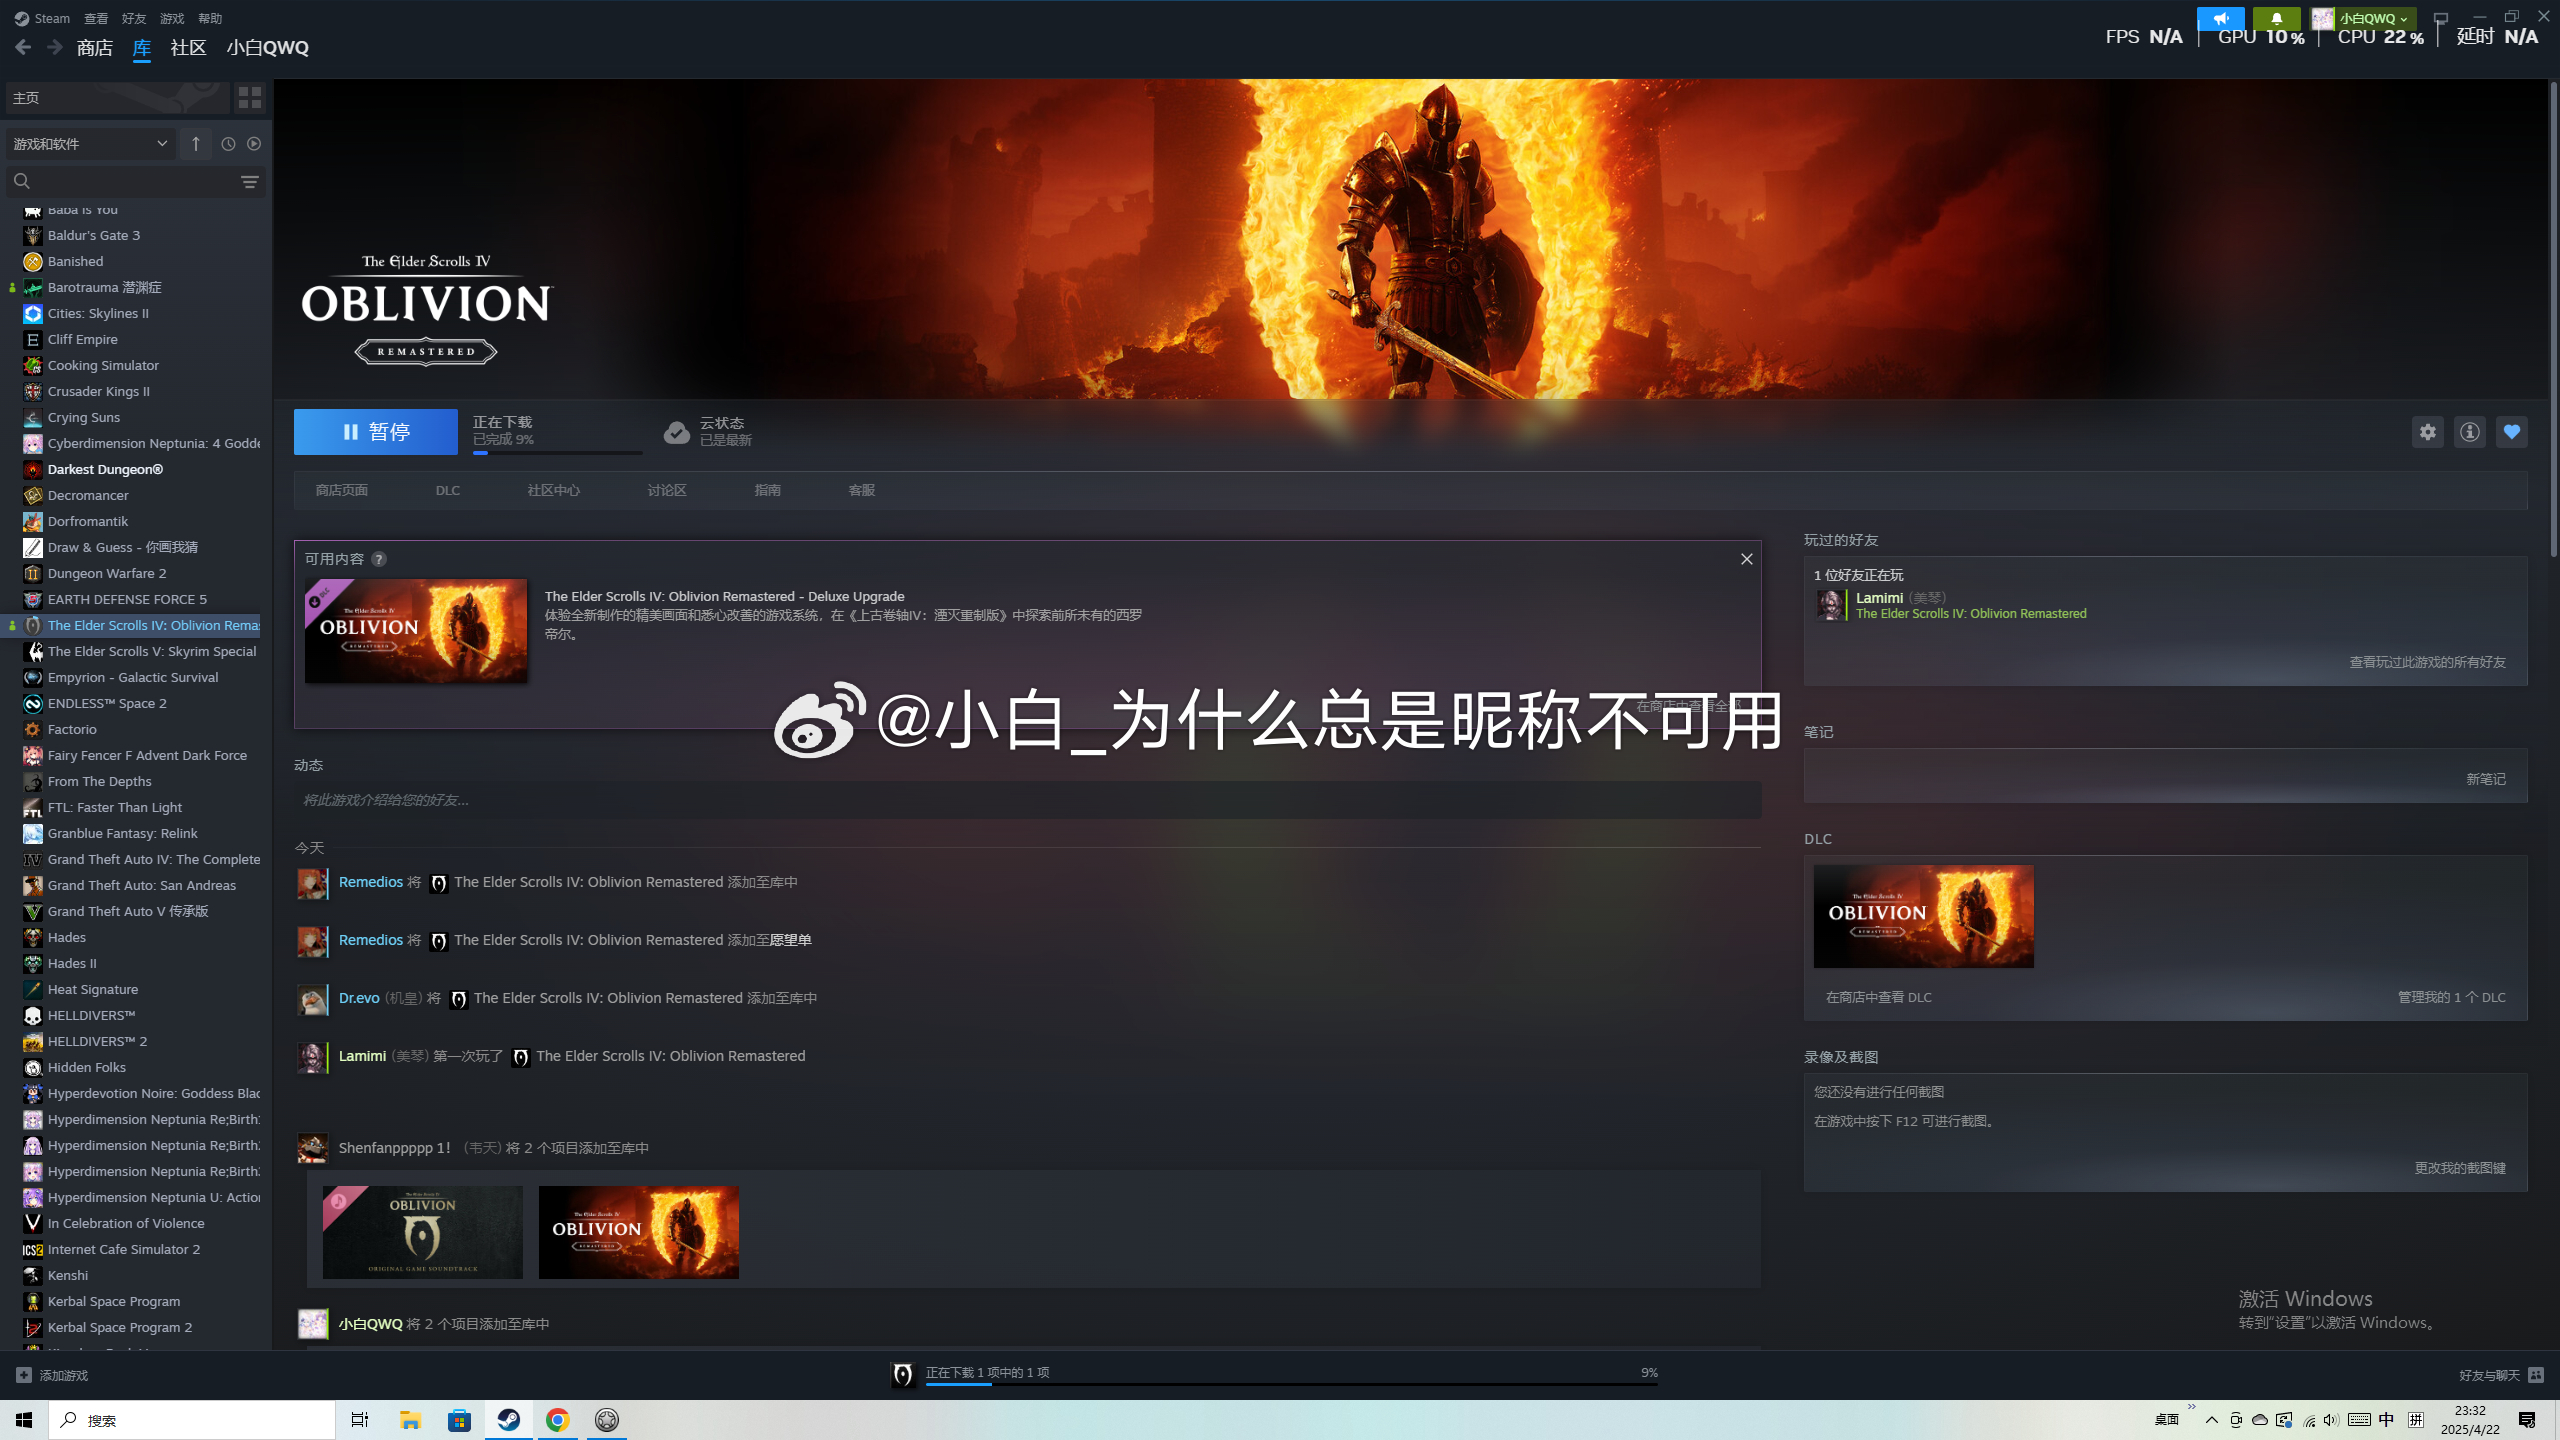Open the game's 商店页面 link
This screenshot has width=2560, height=1440.
pyautogui.click(x=342, y=490)
